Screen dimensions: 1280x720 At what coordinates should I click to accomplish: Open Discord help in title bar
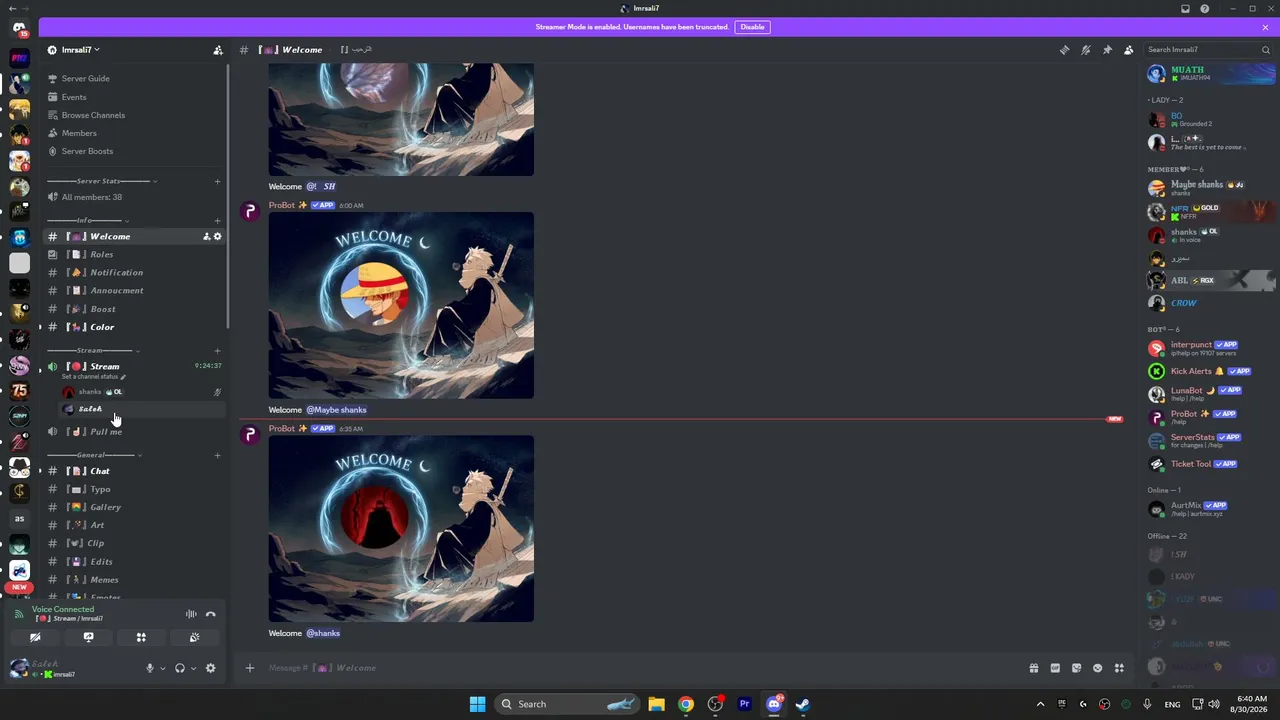click(1205, 9)
